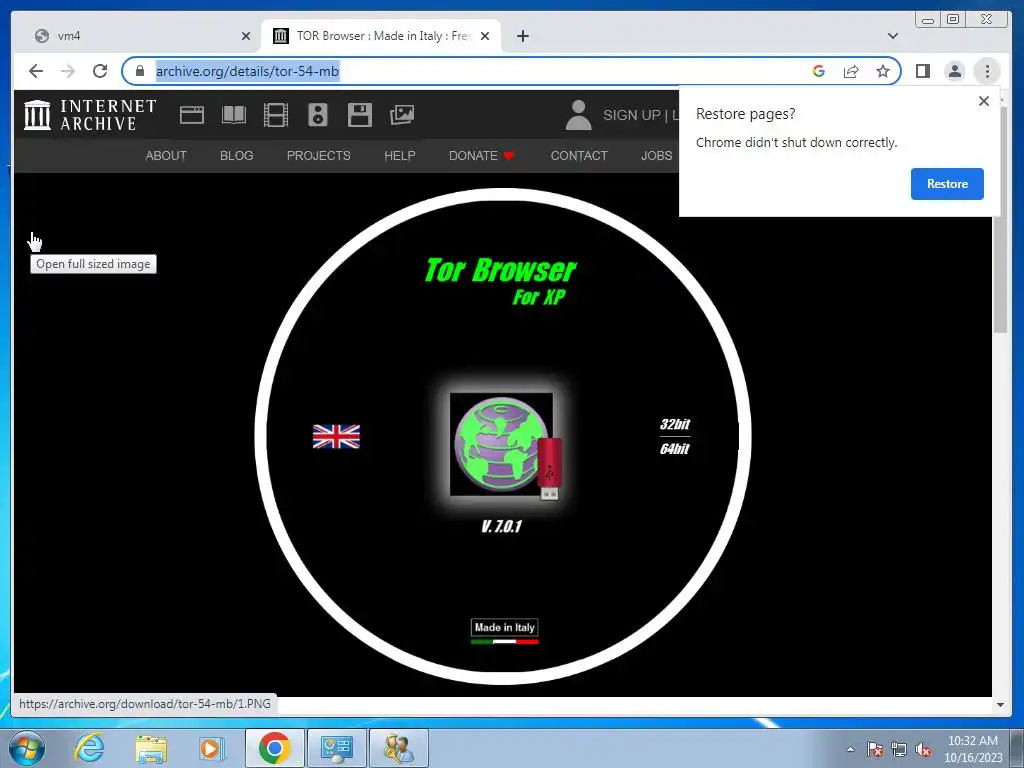
Task: Dismiss the Restore pages popup
Action: (x=984, y=101)
